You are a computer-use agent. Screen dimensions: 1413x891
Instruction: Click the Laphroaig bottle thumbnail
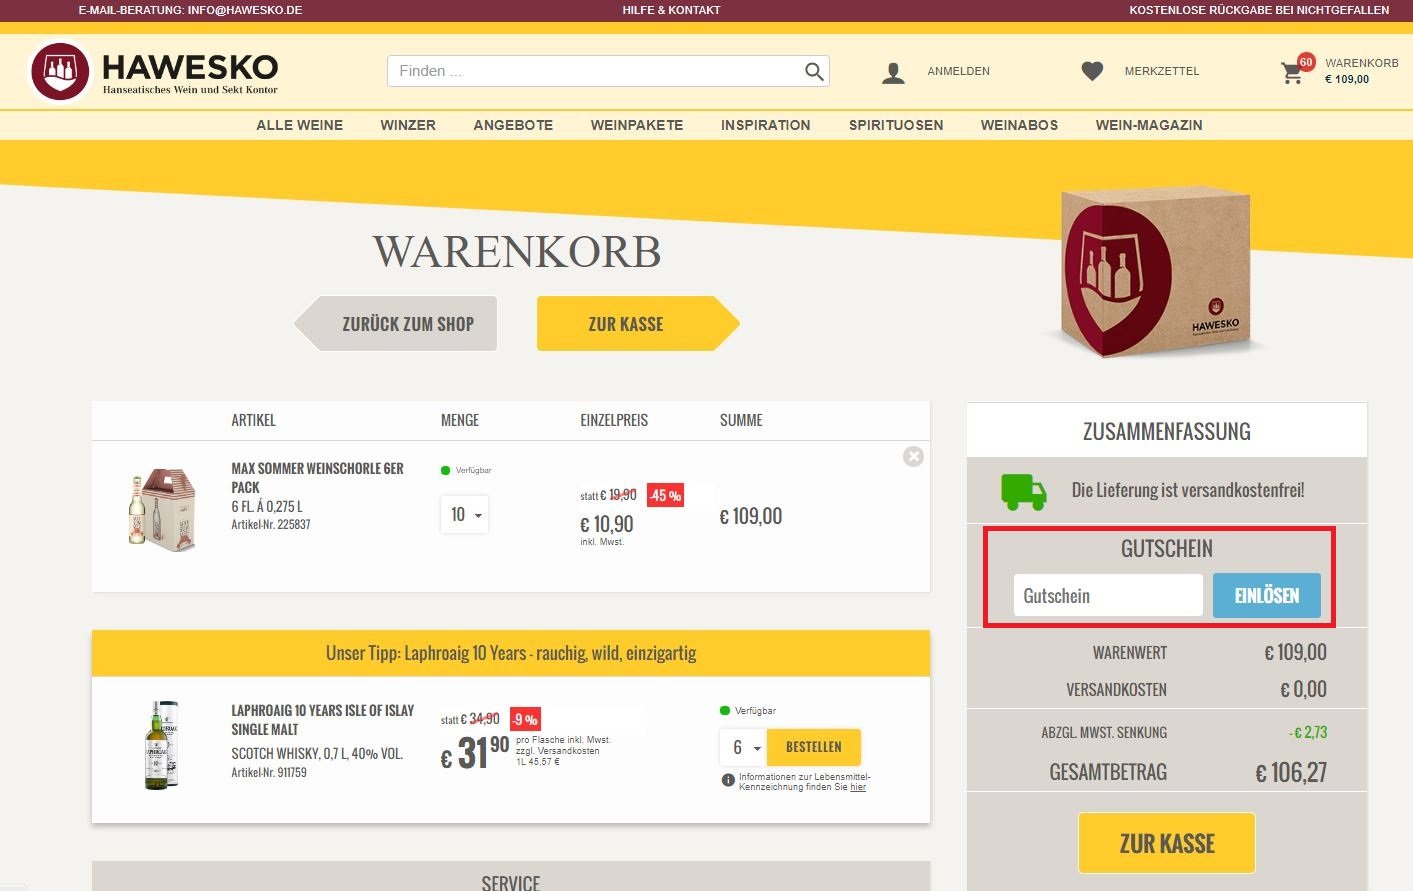pyautogui.click(x=161, y=745)
